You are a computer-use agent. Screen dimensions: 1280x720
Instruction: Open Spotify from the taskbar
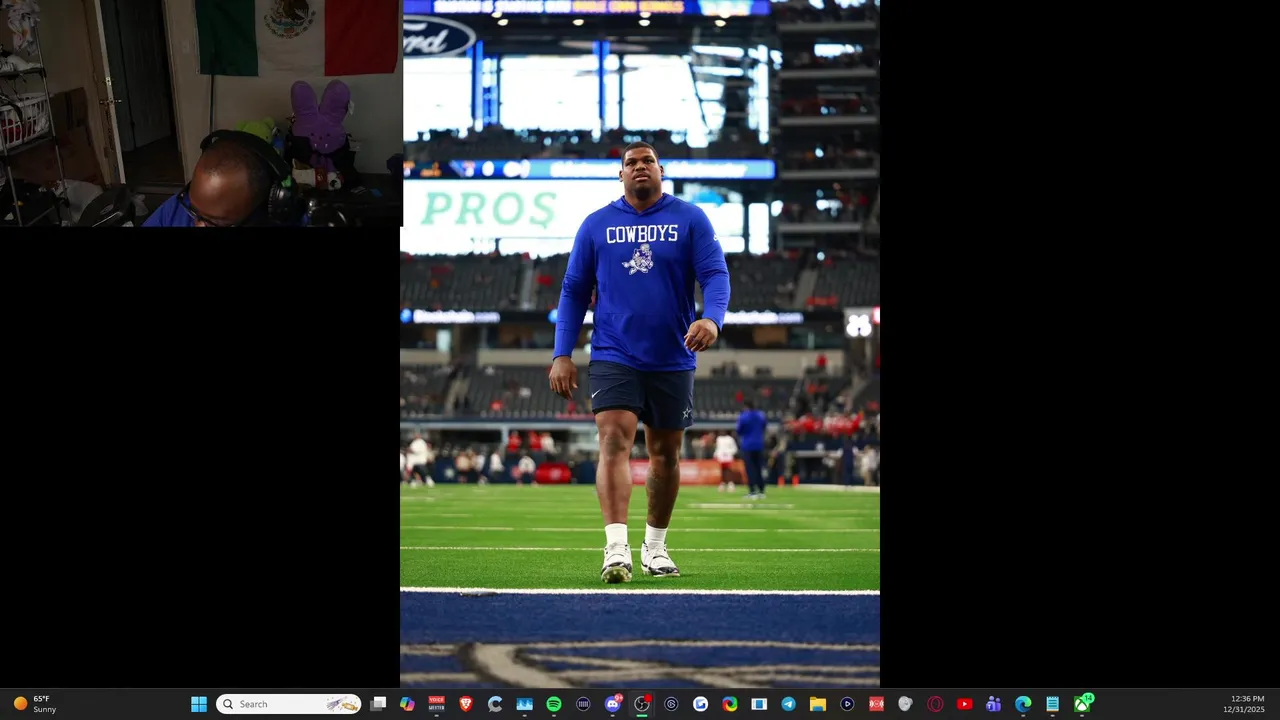click(554, 704)
